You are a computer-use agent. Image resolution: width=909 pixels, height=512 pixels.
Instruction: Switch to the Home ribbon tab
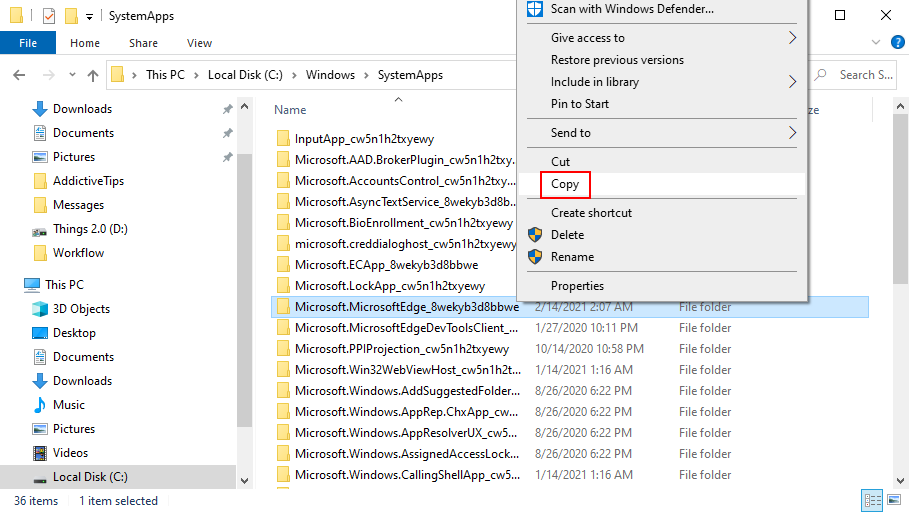(85, 43)
